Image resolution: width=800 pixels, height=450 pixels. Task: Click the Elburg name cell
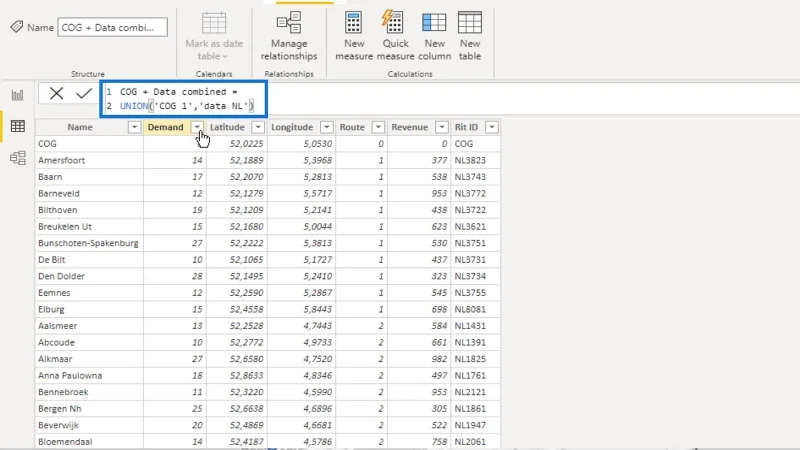pos(89,309)
